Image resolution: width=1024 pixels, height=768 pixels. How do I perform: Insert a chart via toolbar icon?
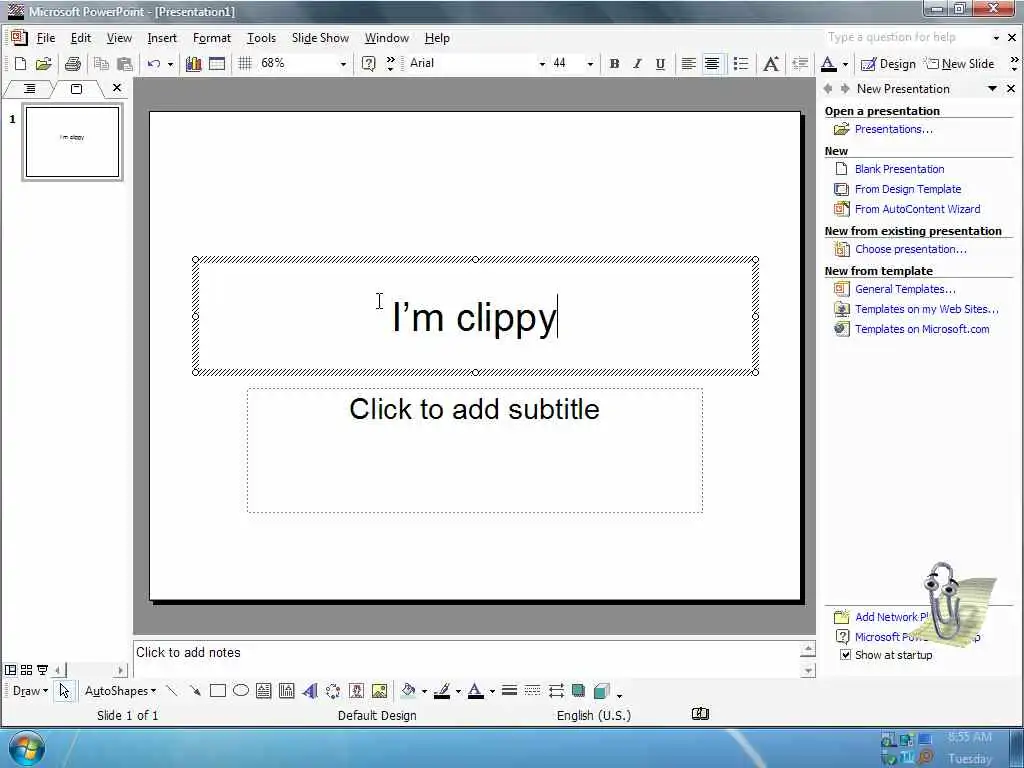click(193, 63)
